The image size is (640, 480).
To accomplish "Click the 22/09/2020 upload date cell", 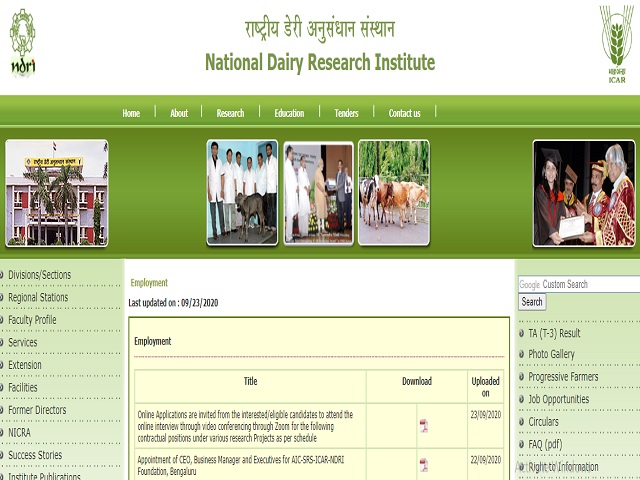I will (x=485, y=460).
